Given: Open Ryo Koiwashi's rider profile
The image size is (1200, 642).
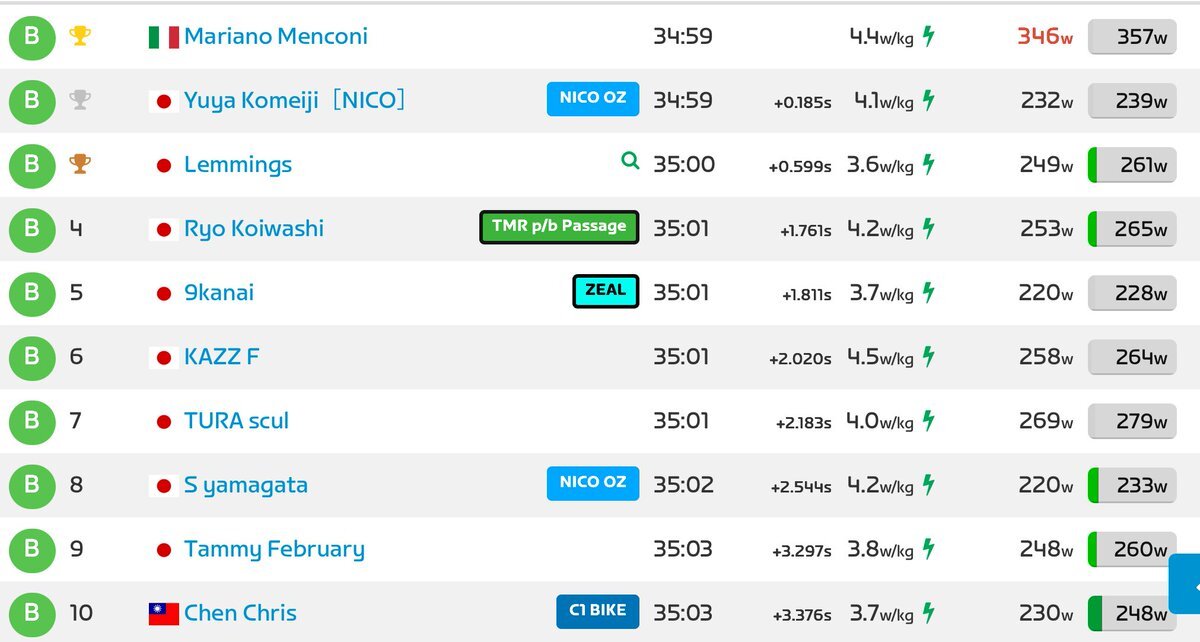Looking at the screenshot, I should pyautogui.click(x=254, y=229).
